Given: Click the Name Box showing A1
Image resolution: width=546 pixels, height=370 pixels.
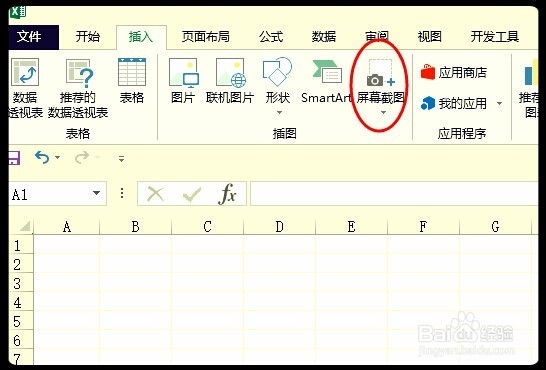Looking at the screenshot, I should point(49,194).
